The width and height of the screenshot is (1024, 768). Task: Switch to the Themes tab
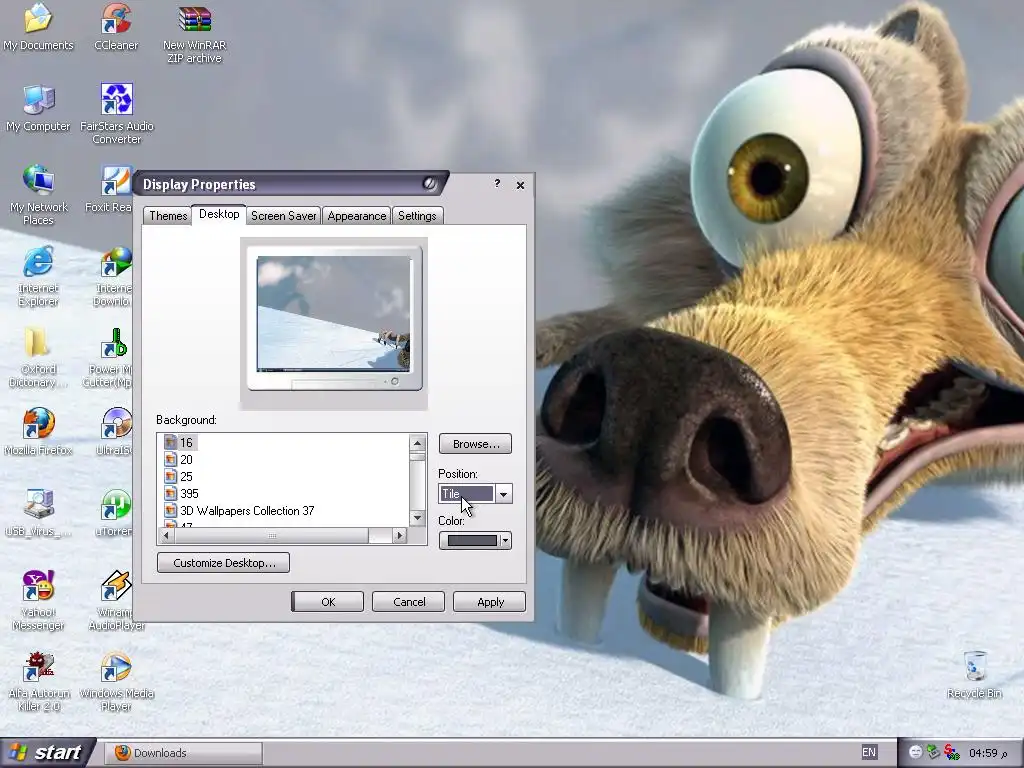click(168, 216)
